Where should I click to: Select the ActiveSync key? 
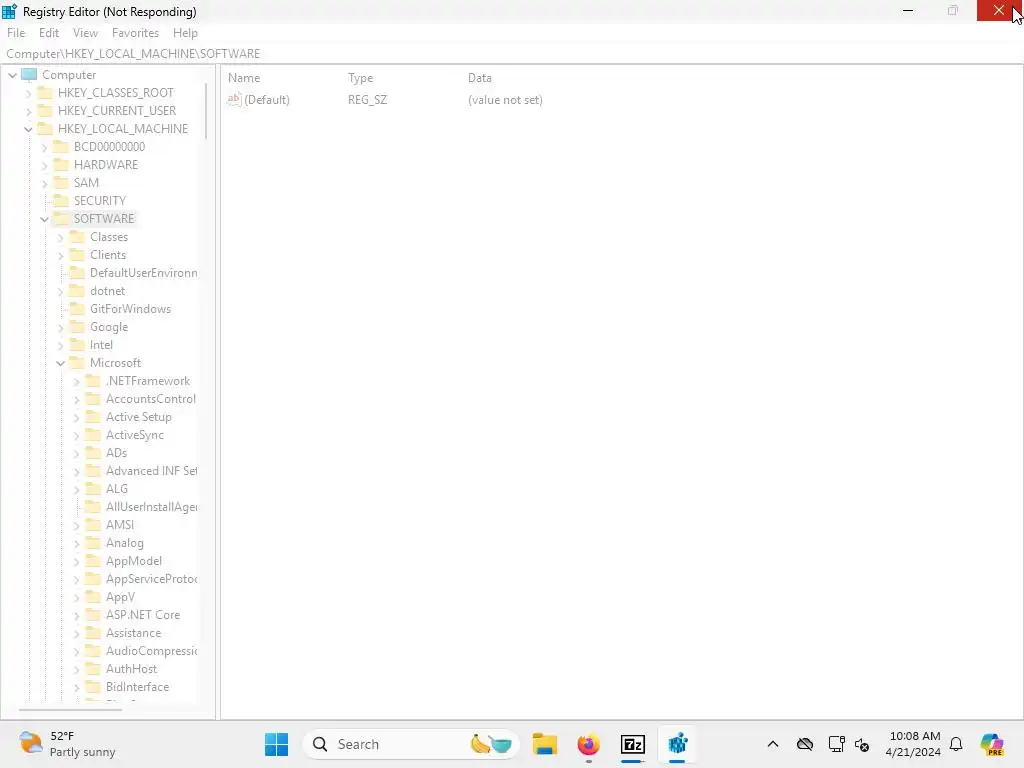pyautogui.click(x=135, y=434)
